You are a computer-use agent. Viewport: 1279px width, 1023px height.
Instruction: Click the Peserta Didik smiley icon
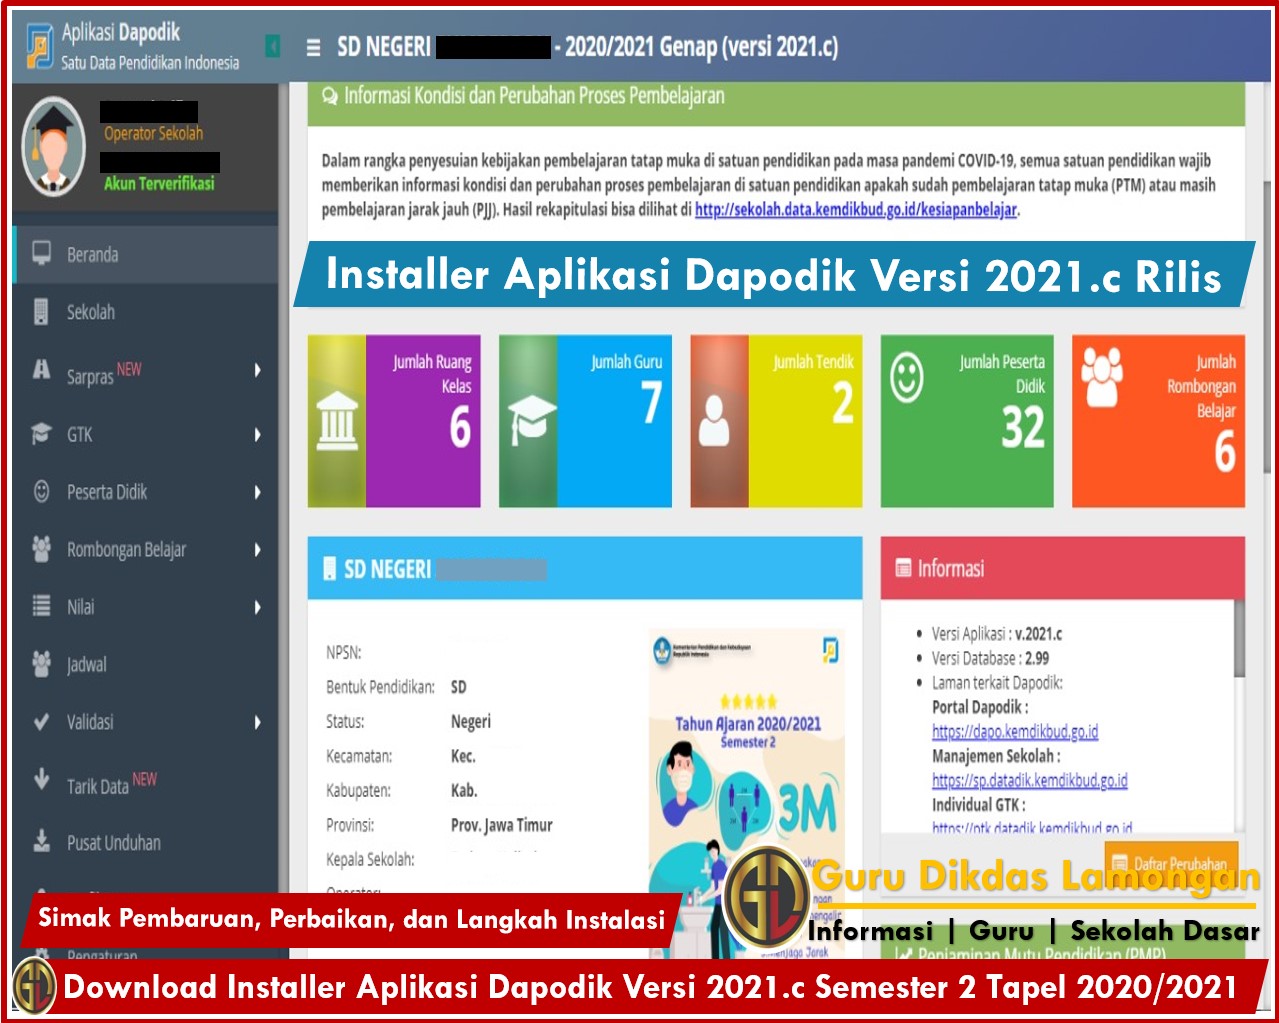(x=41, y=491)
